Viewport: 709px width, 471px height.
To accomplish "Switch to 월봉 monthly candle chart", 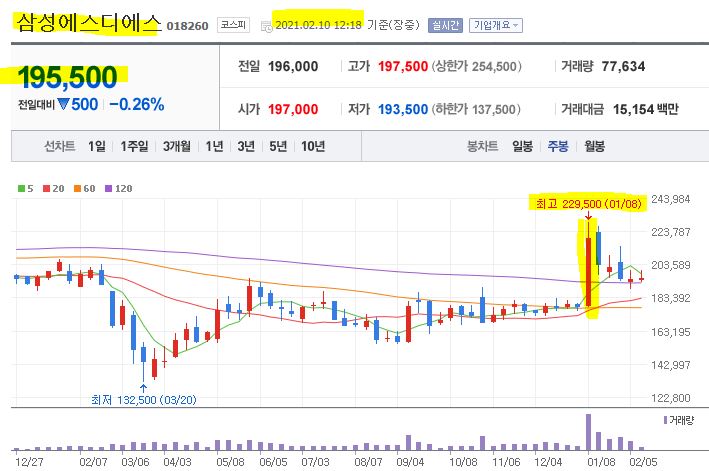I will click(x=594, y=146).
